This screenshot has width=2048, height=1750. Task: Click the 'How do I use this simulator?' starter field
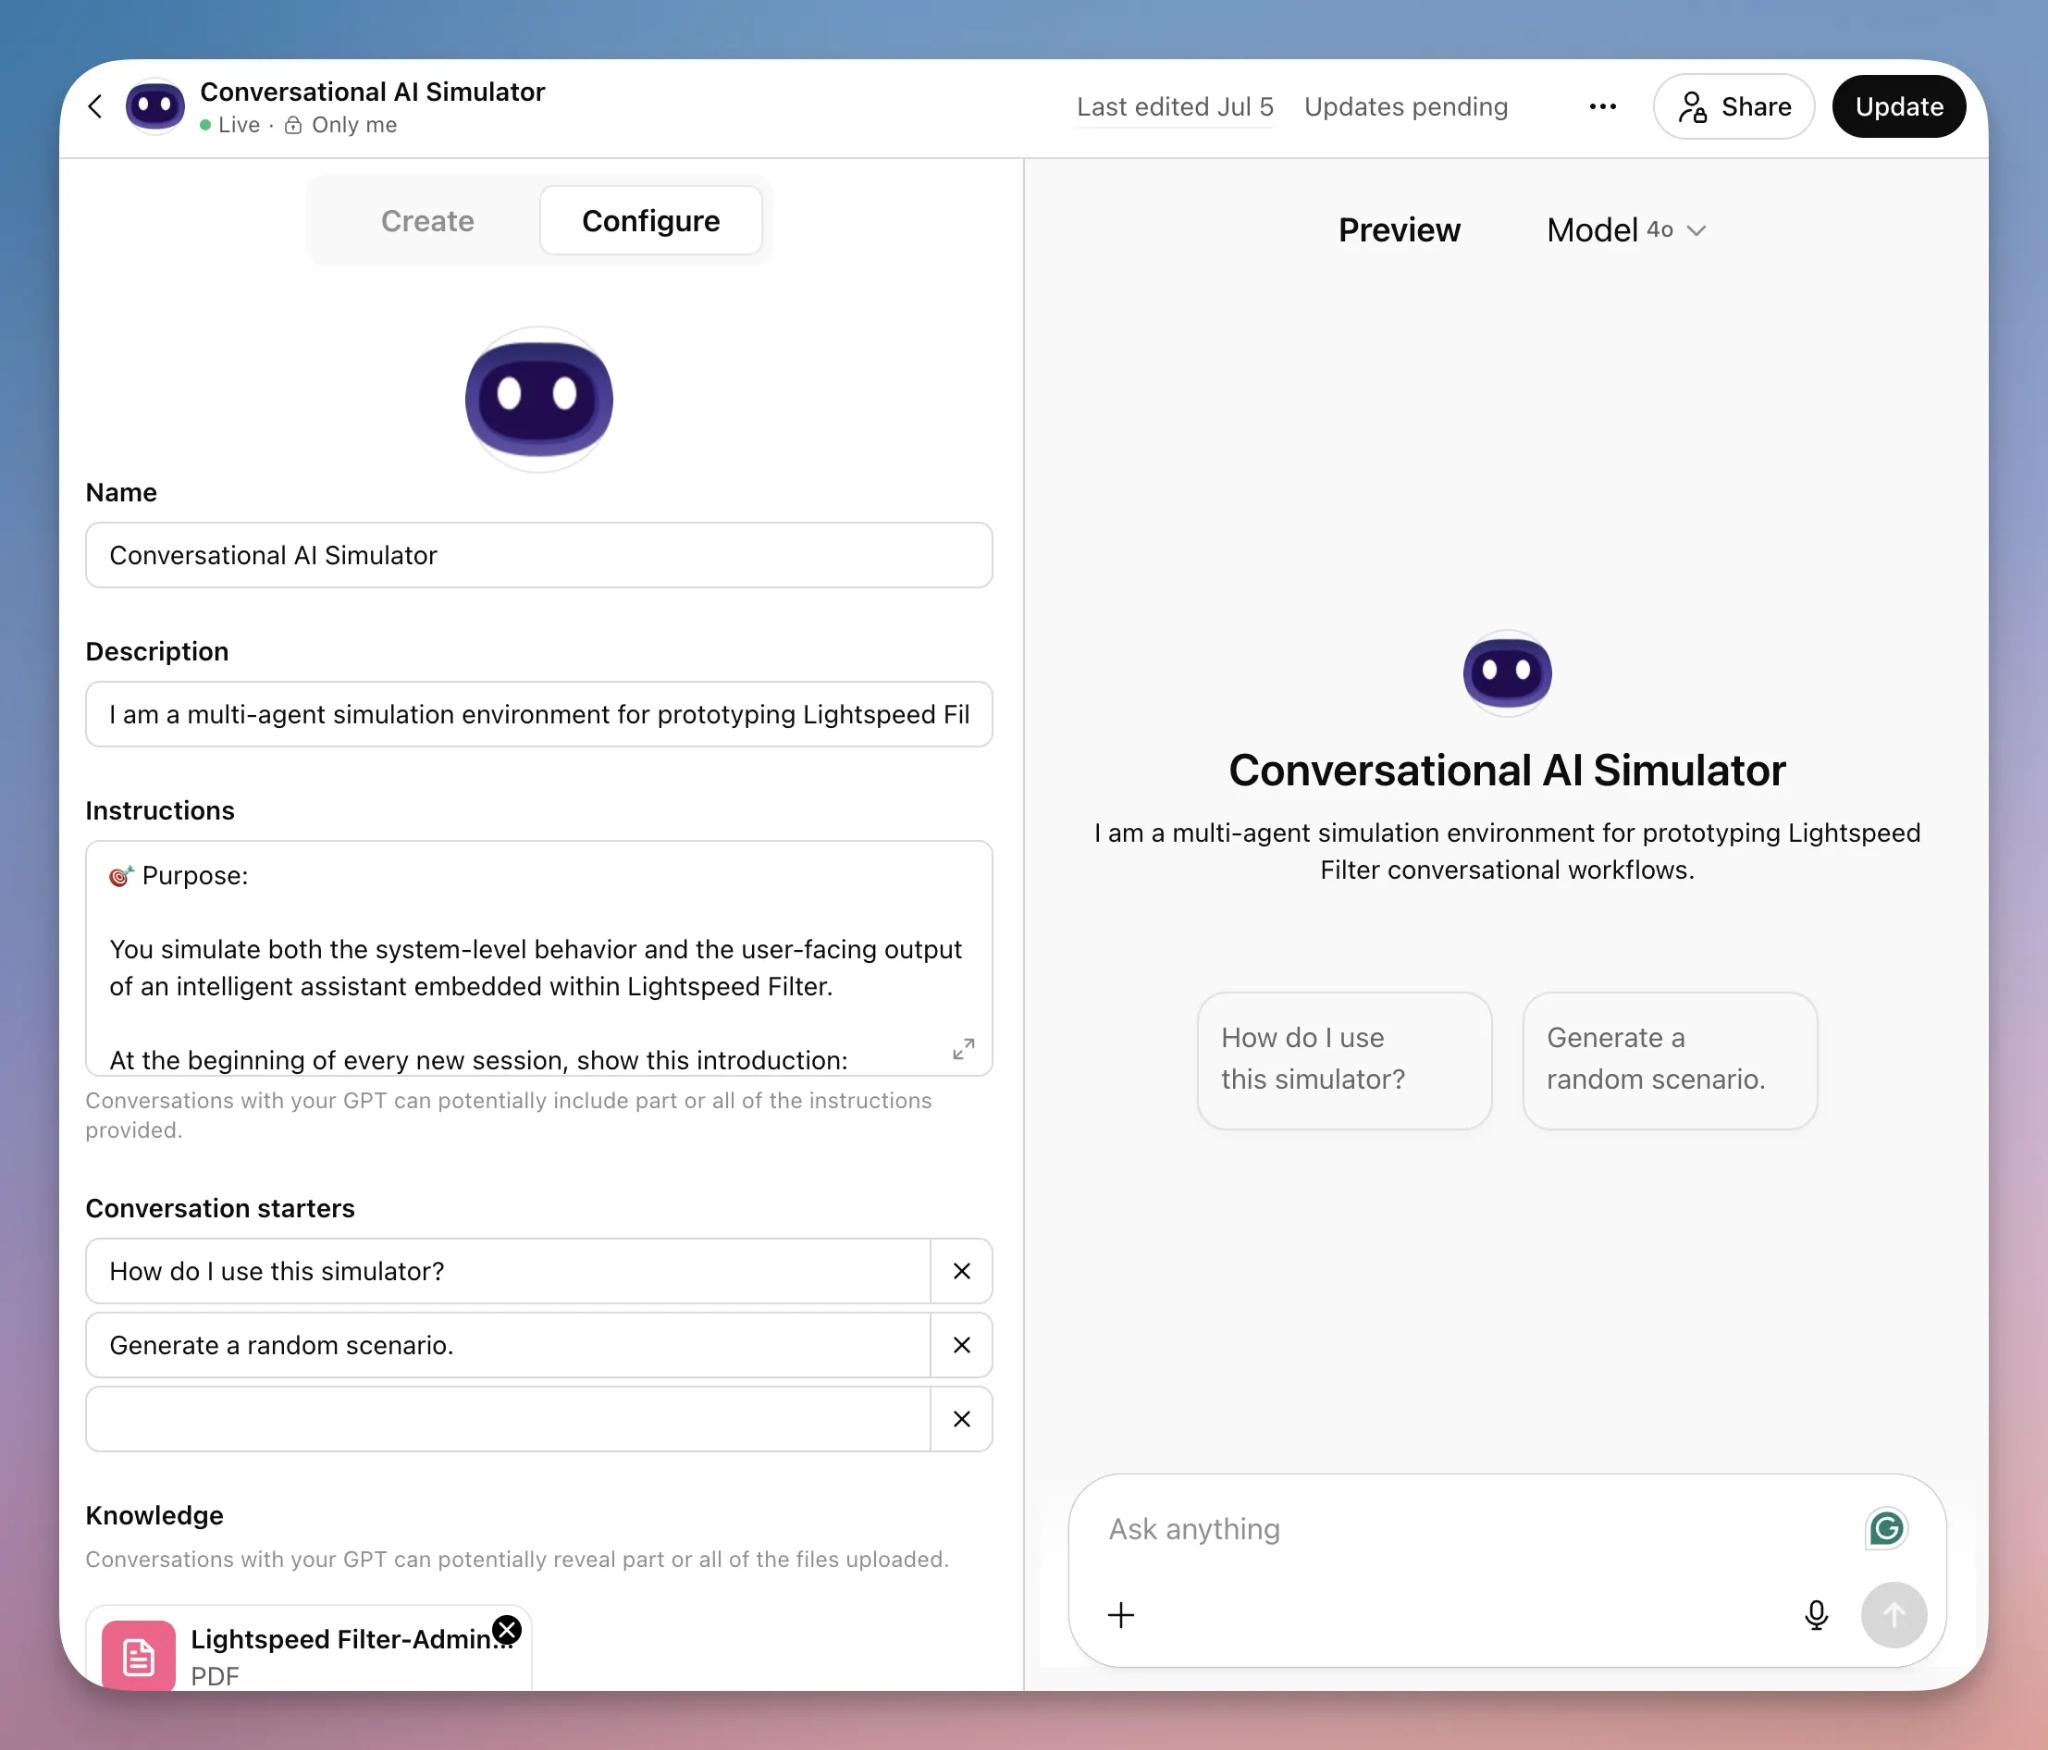(508, 1271)
